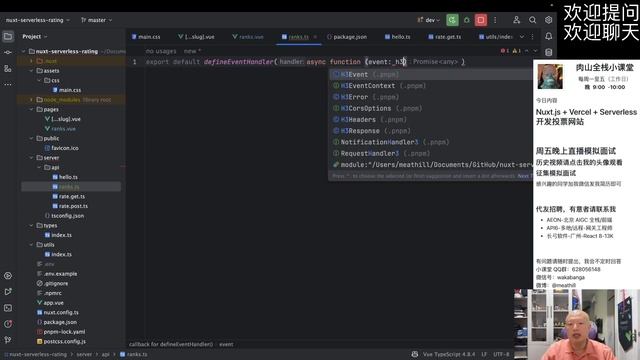Select H3EventContext completion suggestion

pos(431,86)
